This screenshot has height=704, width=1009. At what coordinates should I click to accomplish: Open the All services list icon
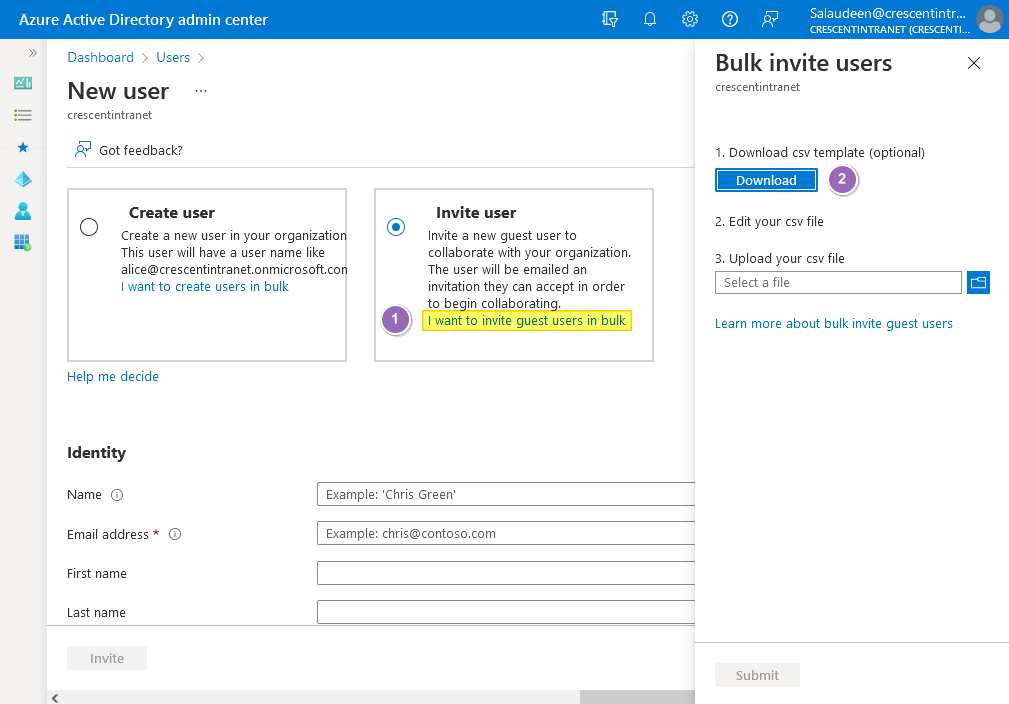click(x=23, y=115)
